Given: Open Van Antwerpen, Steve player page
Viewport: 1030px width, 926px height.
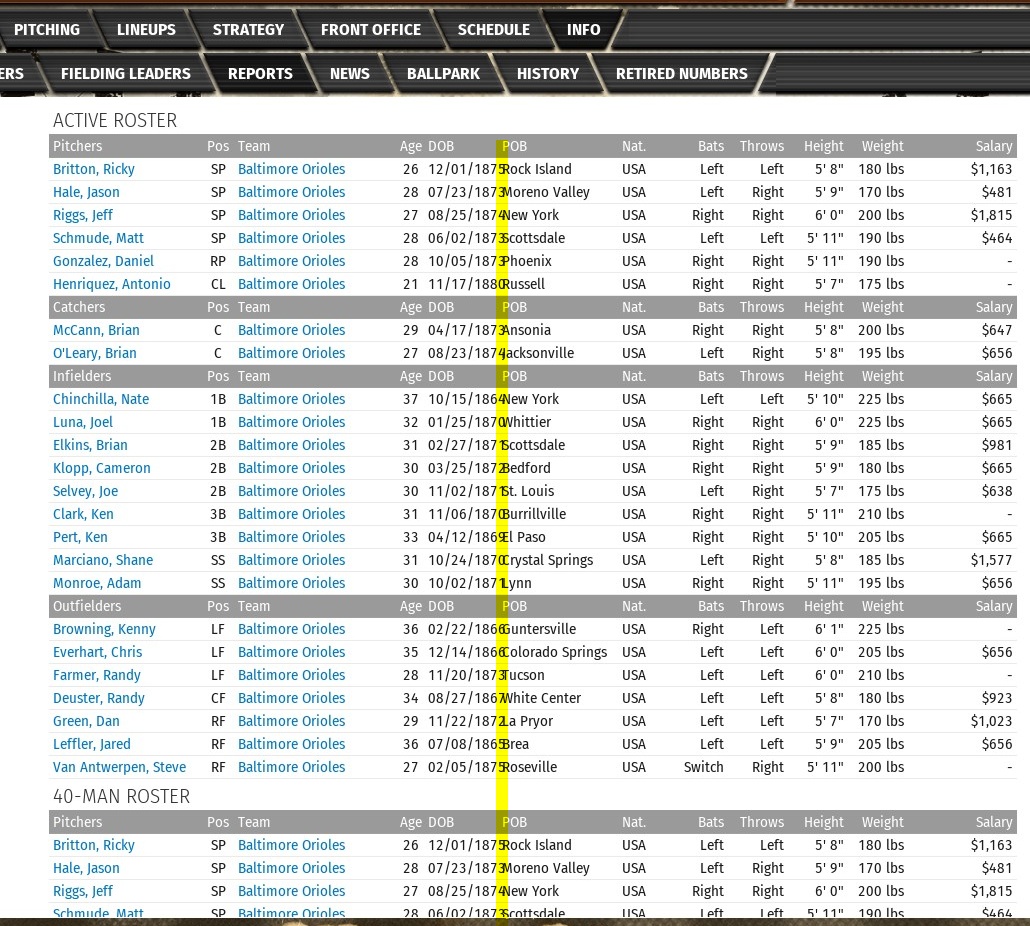Looking at the screenshot, I should pos(119,767).
